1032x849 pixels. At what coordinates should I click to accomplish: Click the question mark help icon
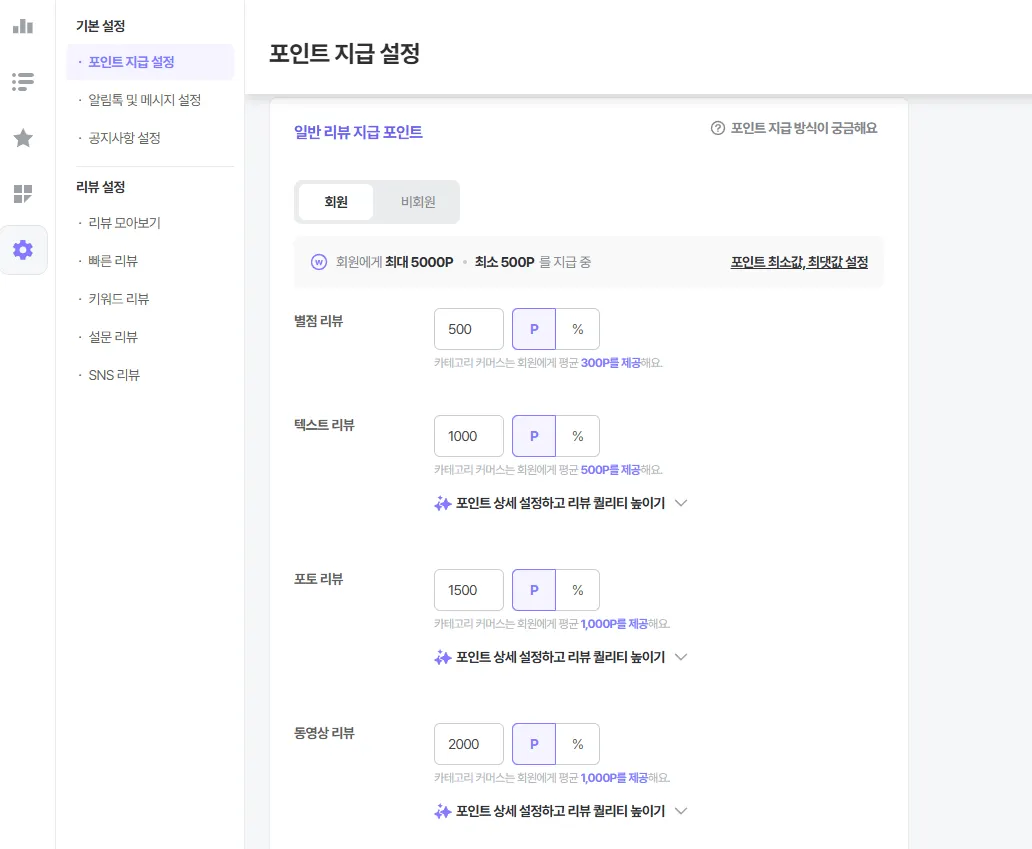[717, 128]
